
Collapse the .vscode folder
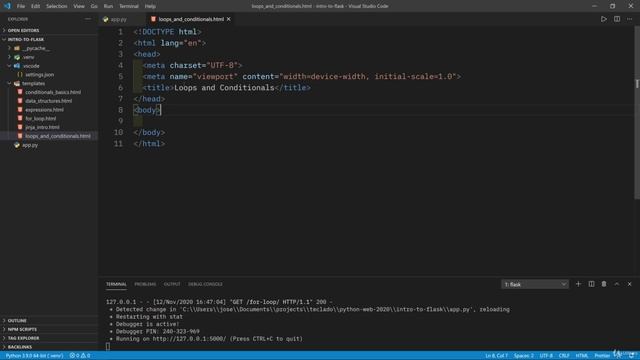pos(31,66)
